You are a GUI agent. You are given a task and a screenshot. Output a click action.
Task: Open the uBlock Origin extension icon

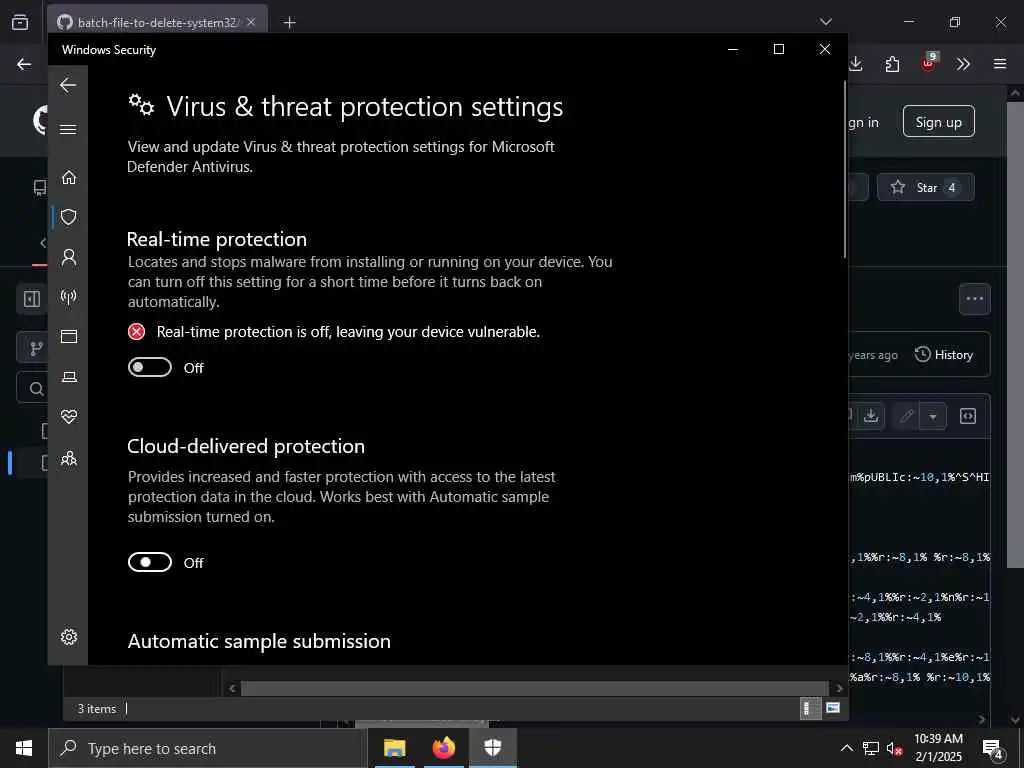coord(929,63)
